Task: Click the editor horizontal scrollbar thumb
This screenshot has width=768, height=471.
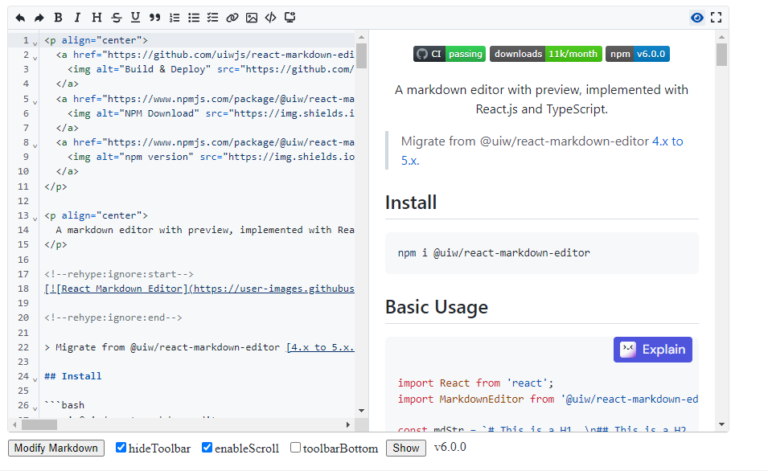Action: click(x=39, y=424)
